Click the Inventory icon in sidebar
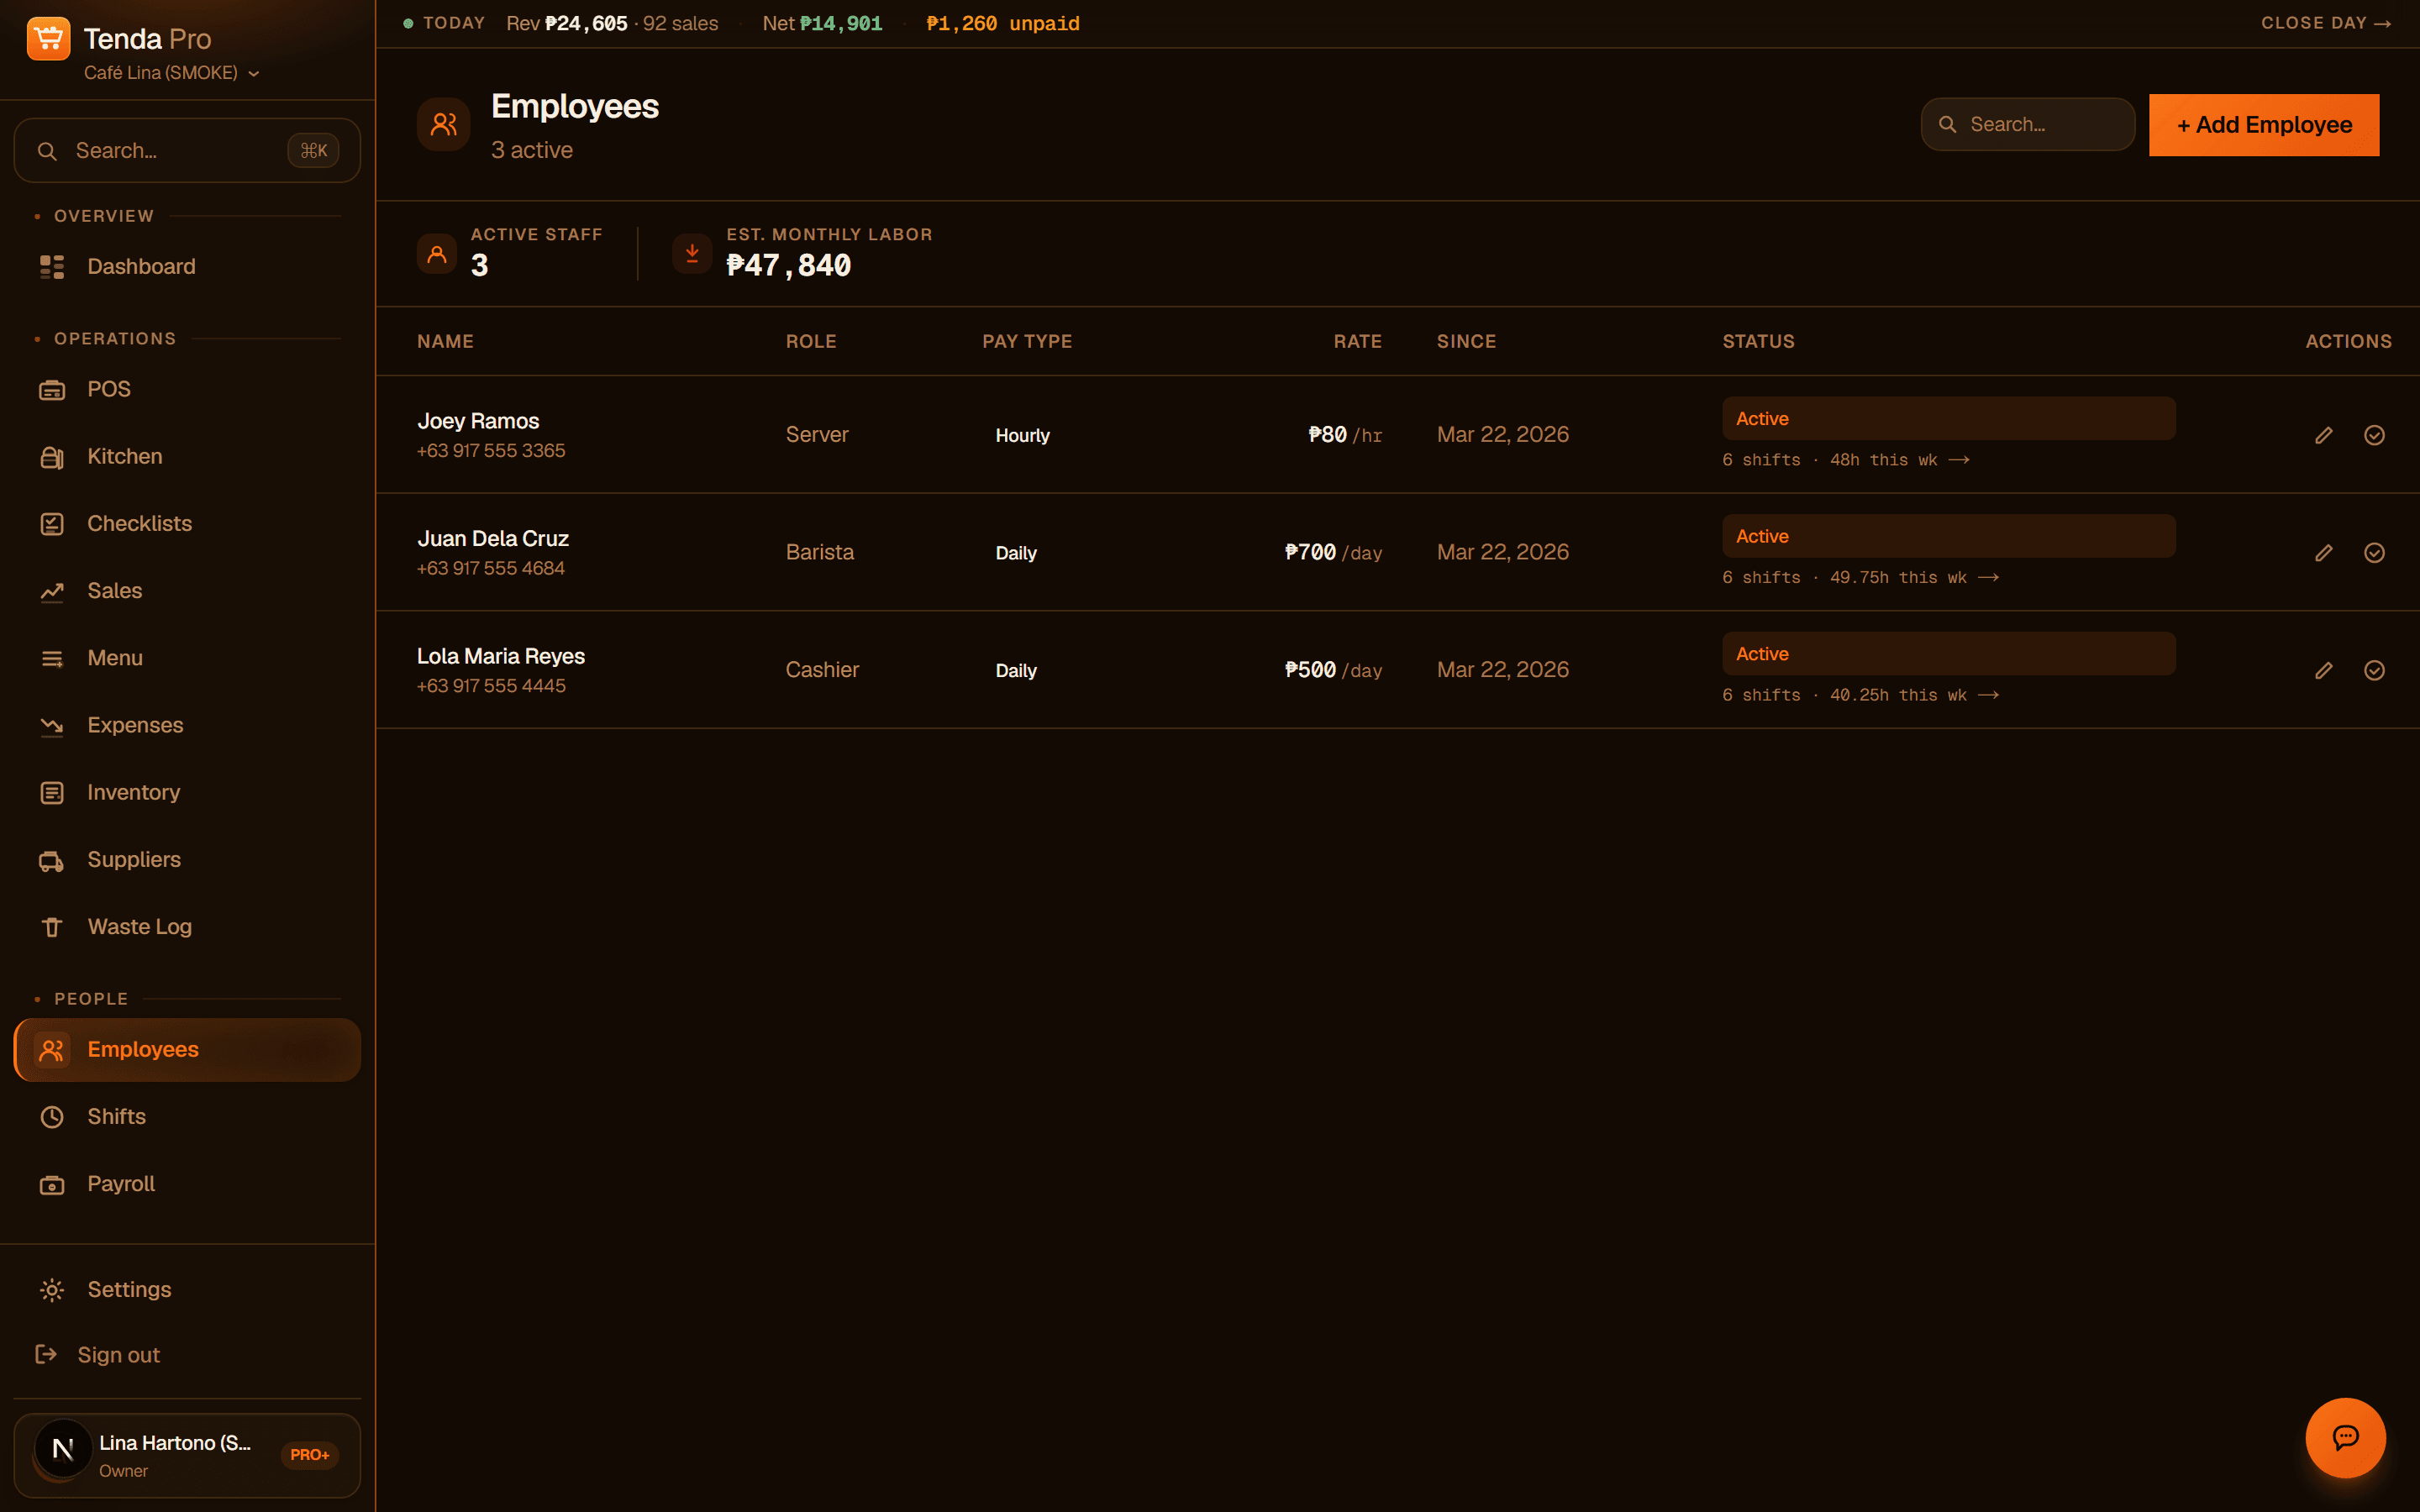 [x=52, y=793]
